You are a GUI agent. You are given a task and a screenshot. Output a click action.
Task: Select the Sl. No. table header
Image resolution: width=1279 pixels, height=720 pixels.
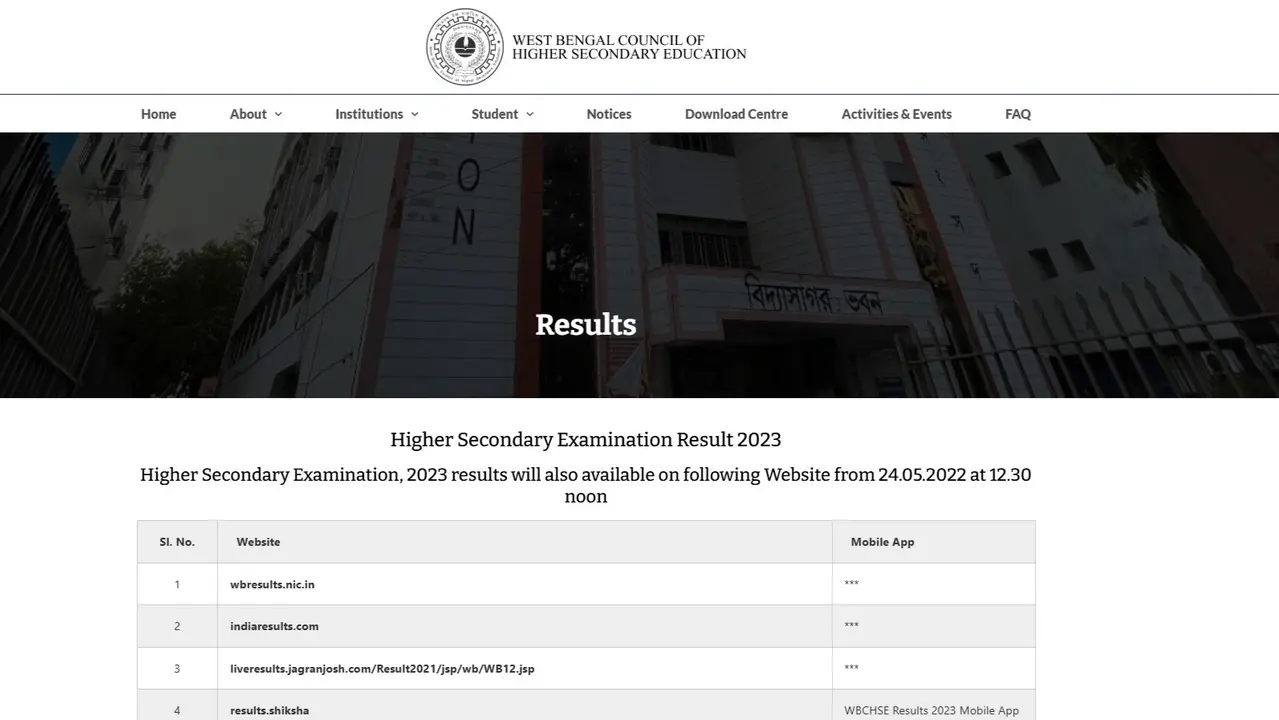pyautogui.click(x=176, y=541)
